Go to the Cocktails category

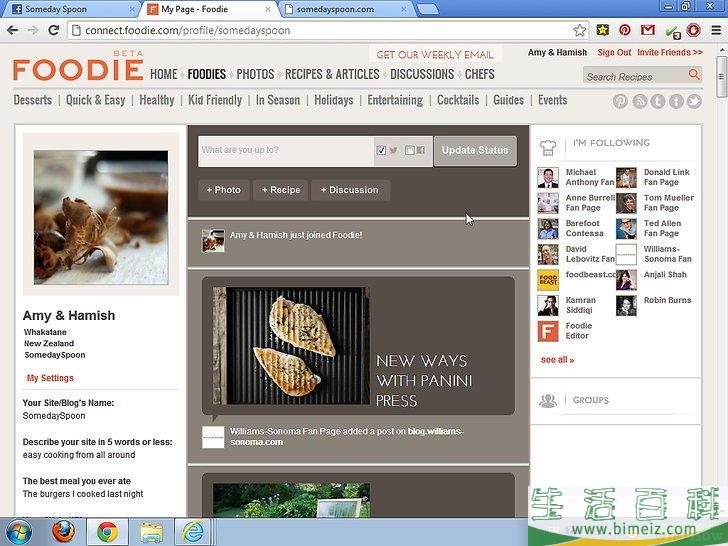coord(458,100)
